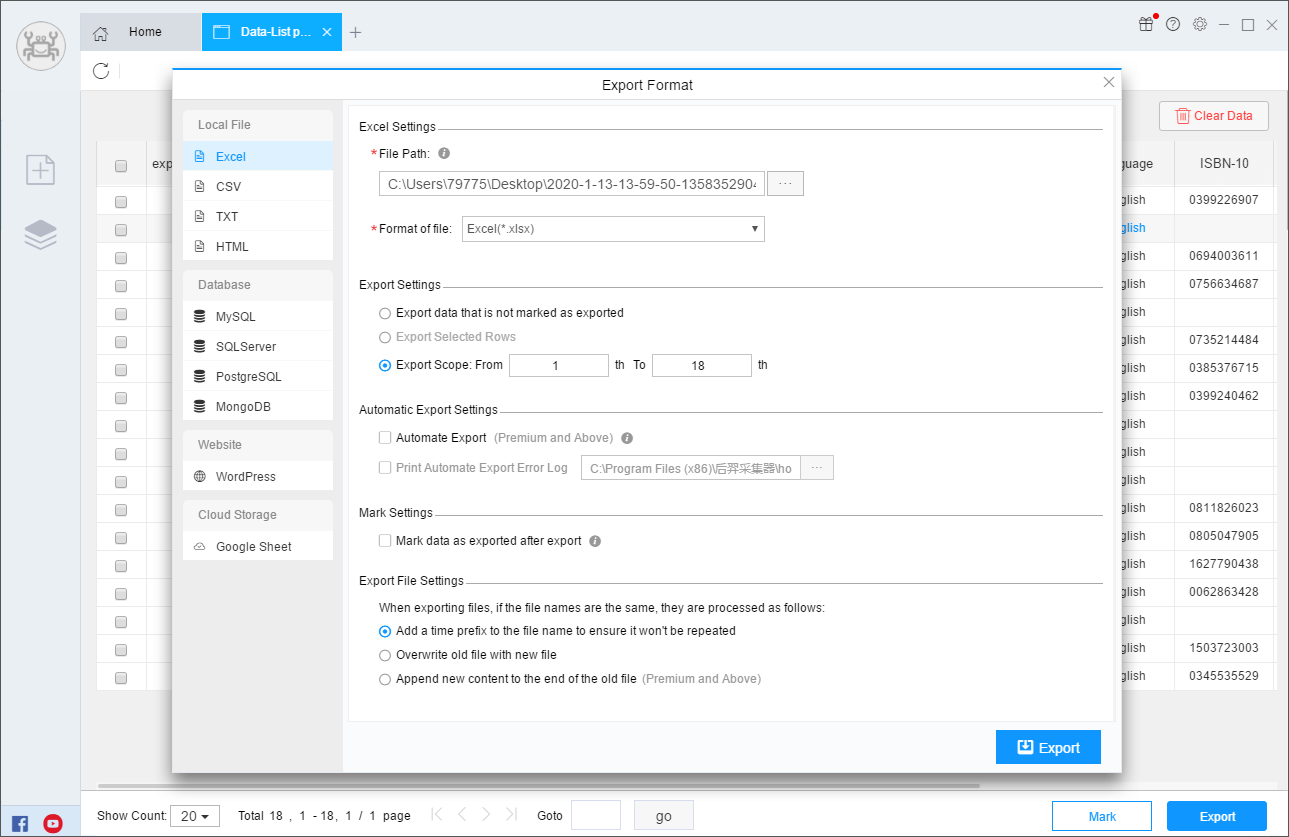Expand the Format of file dropdown
The height and width of the screenshot is (837, 1289).
[x=613, y=229]
